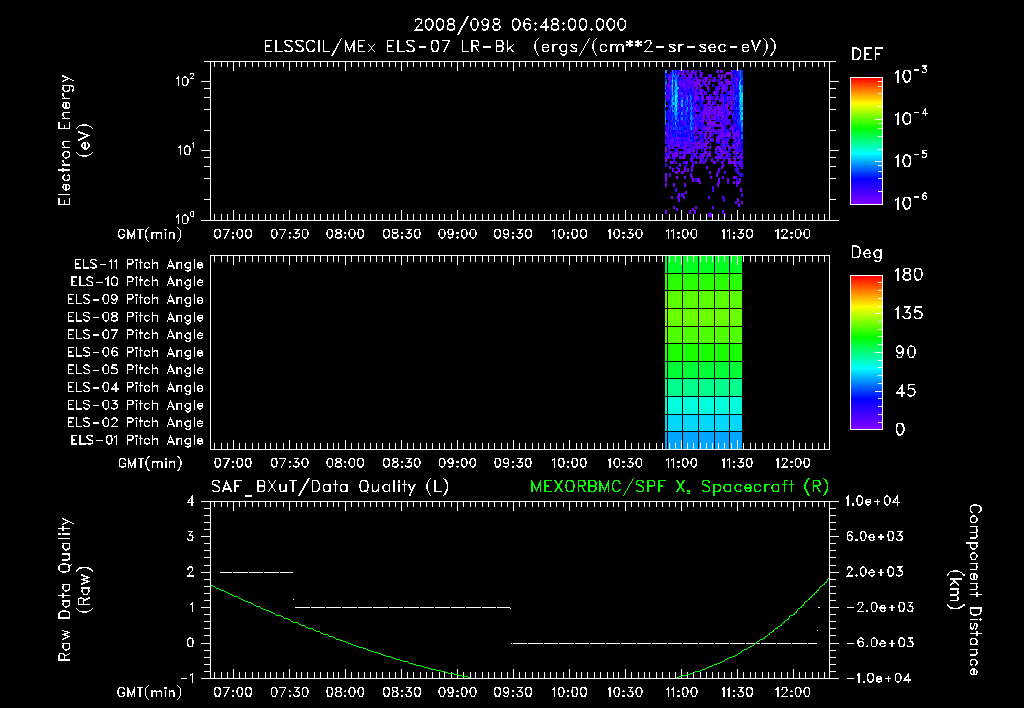
Task: Click the Deg legend title
Action: (867, 253)
